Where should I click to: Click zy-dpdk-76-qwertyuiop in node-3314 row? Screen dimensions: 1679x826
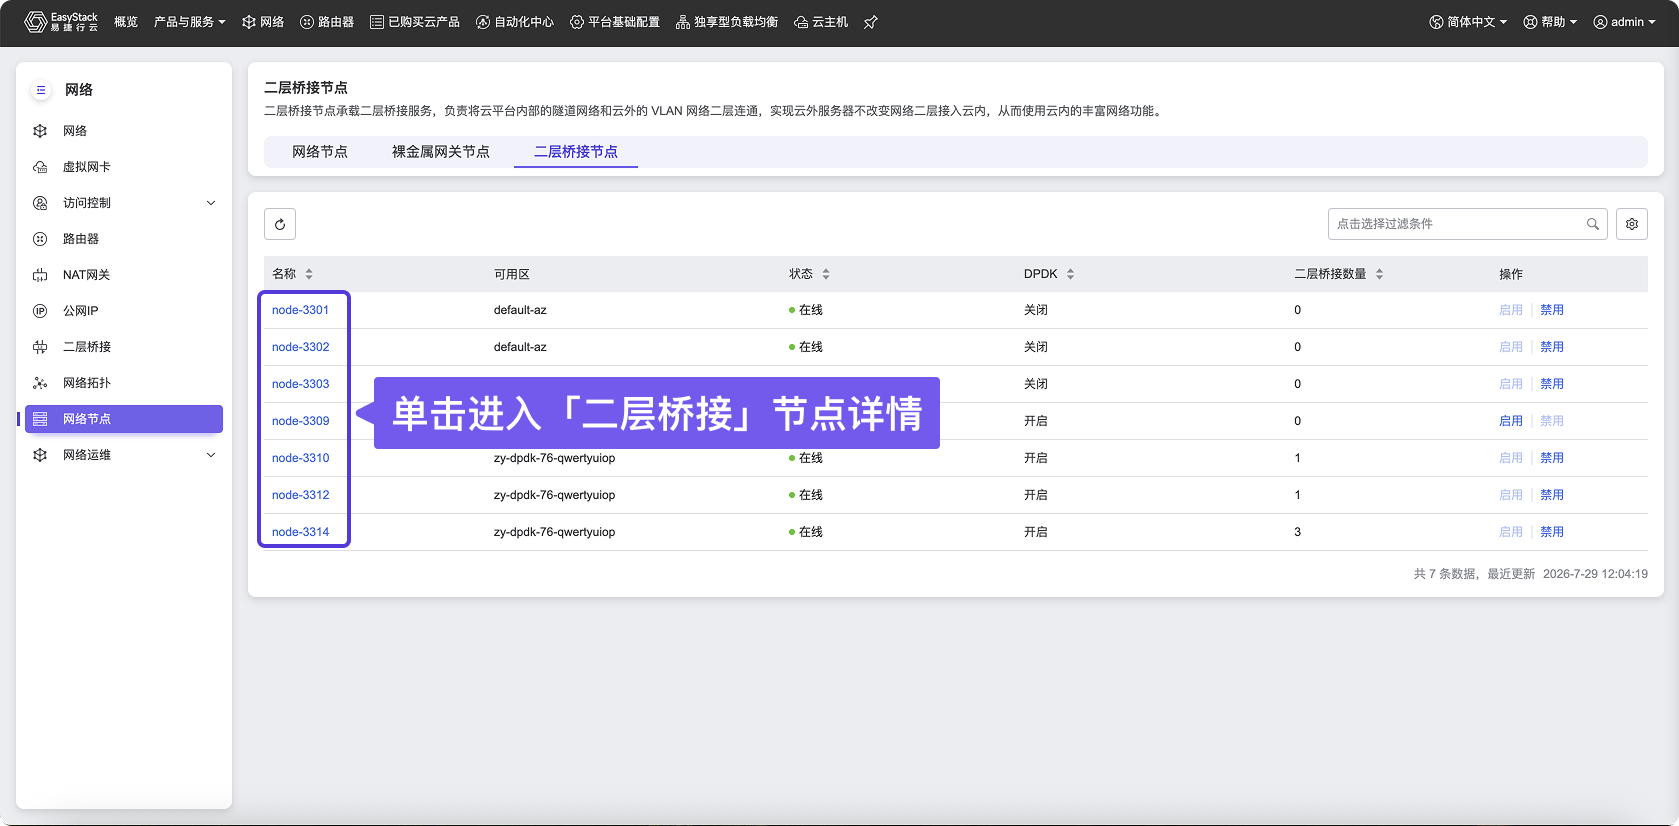(554, 532)
